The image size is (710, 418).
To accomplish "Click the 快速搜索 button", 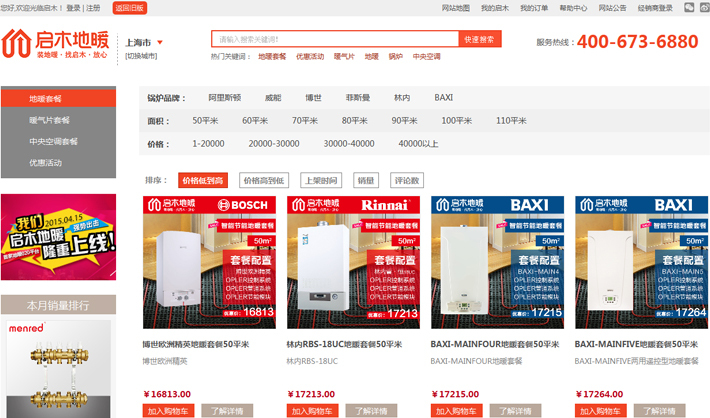I will pyautogui.click(x=480, y=39).
